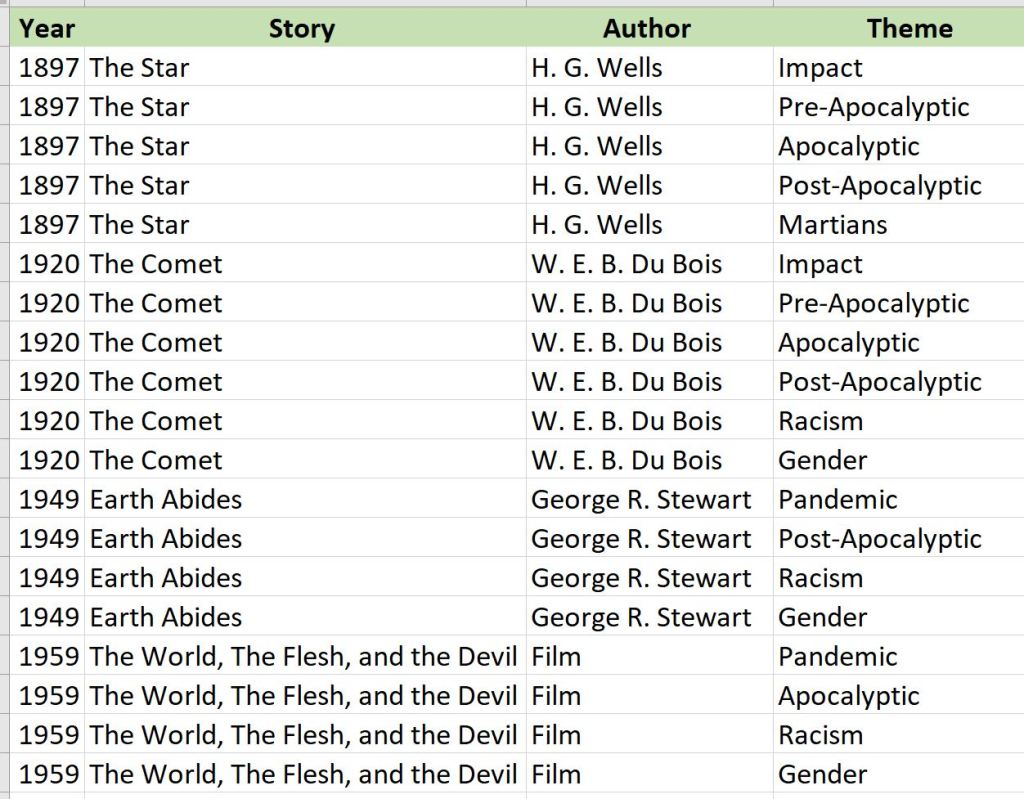Click the 1897 year cell in the Impact row
Image resolution: width=1024 pixels, height=799 pixels.
[x=48, y=68]
